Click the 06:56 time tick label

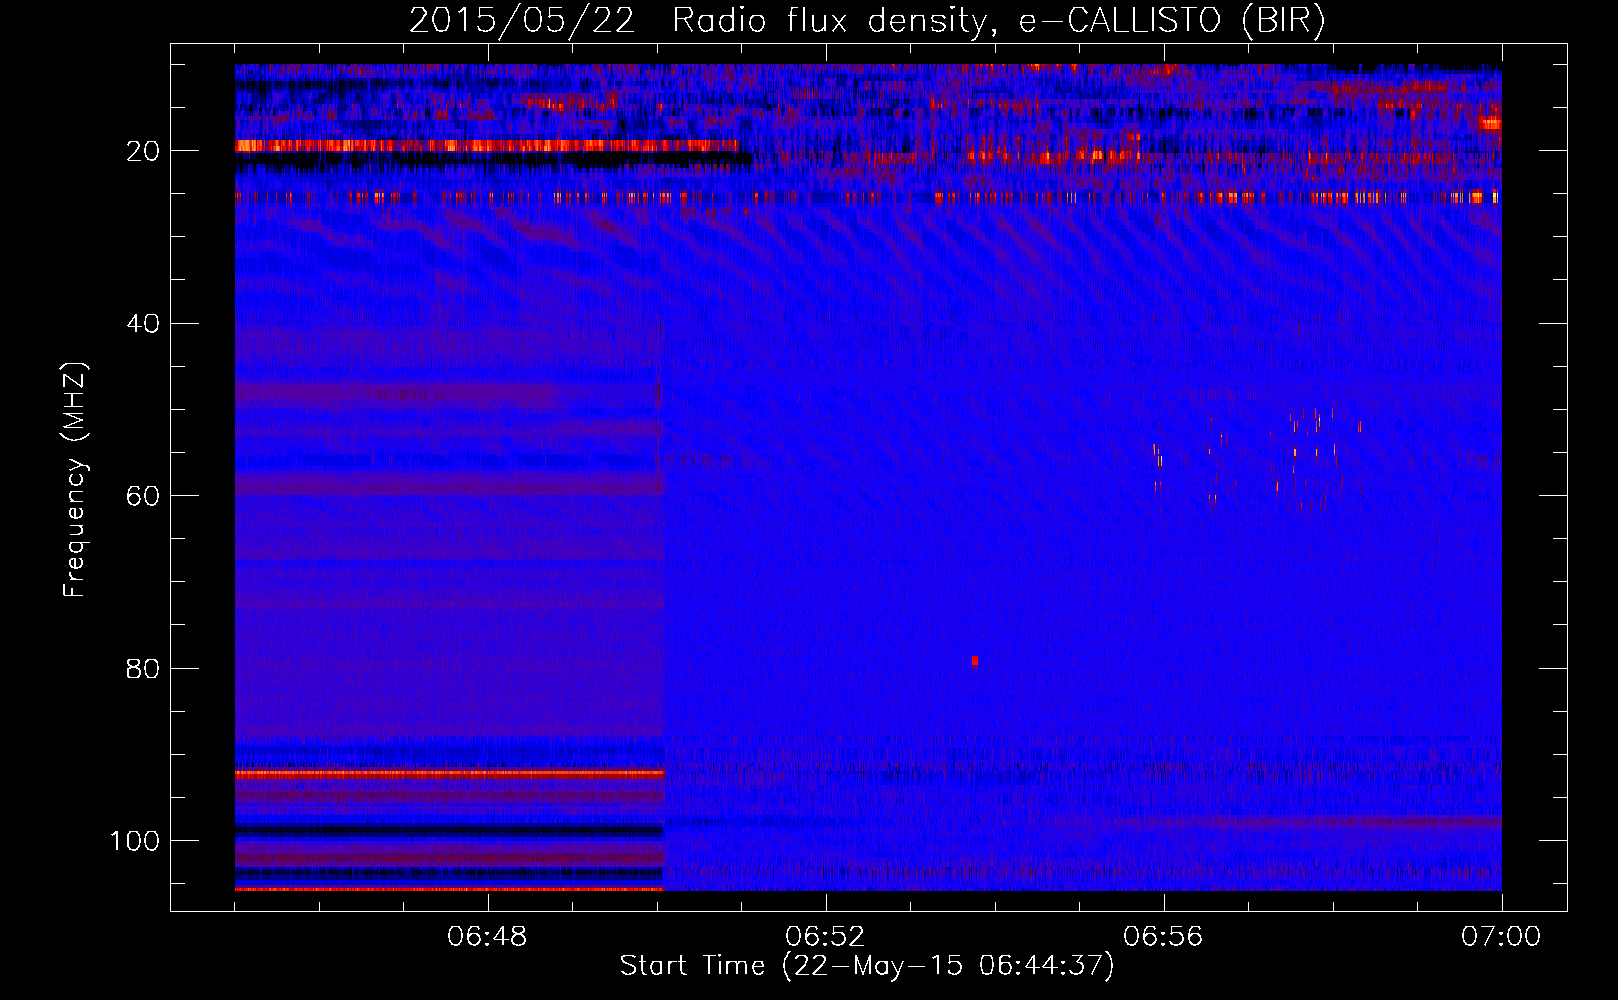(1163, 937)
